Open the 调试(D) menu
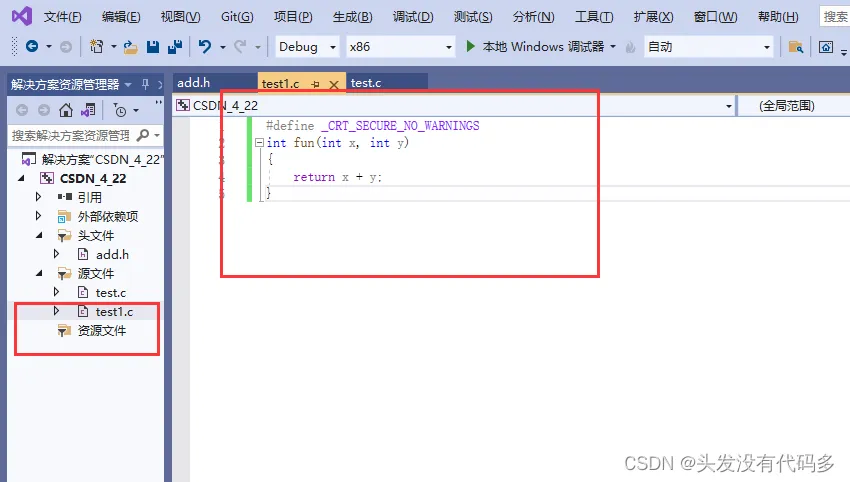Screen dimensions: 850x482 [x=413, y=17]
